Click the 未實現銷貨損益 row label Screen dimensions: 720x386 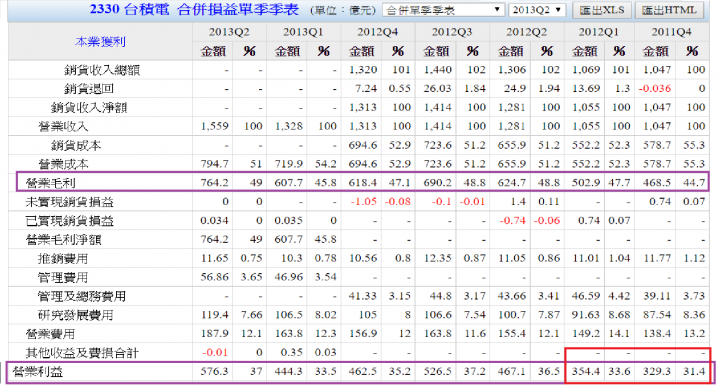click(70, 202)
